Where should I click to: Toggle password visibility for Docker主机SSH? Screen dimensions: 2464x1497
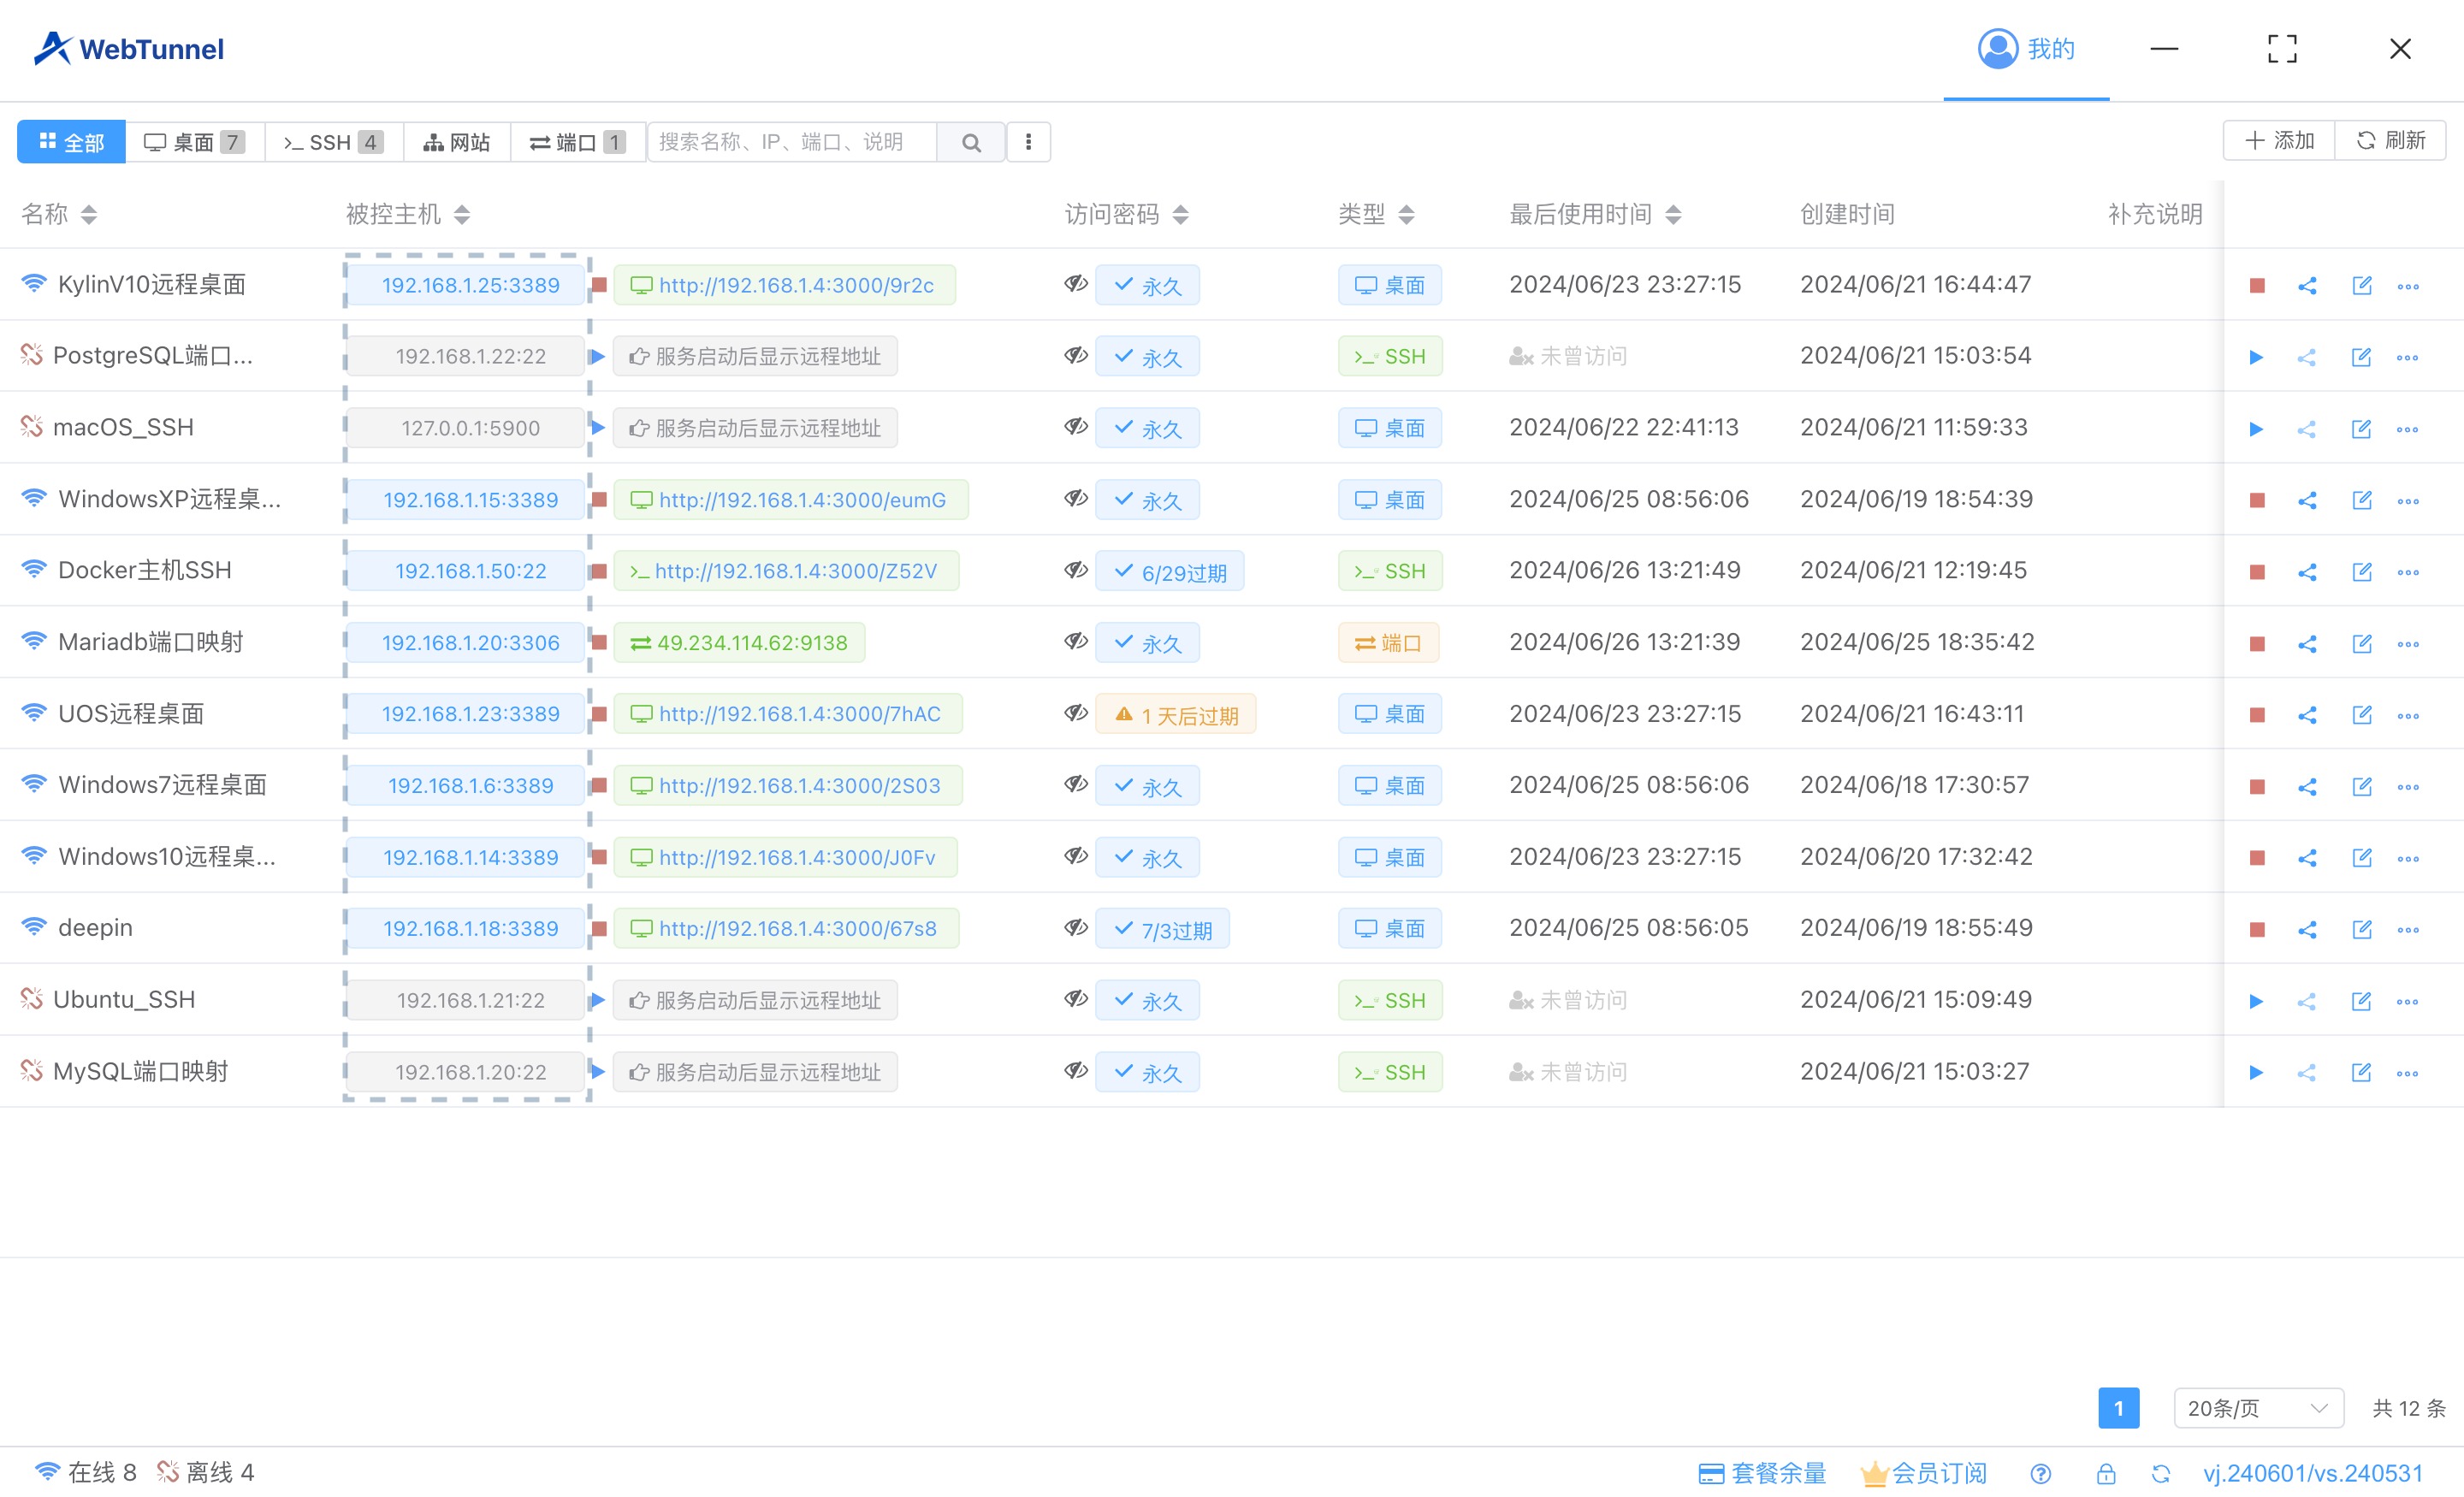click(x=1076, y=570)
